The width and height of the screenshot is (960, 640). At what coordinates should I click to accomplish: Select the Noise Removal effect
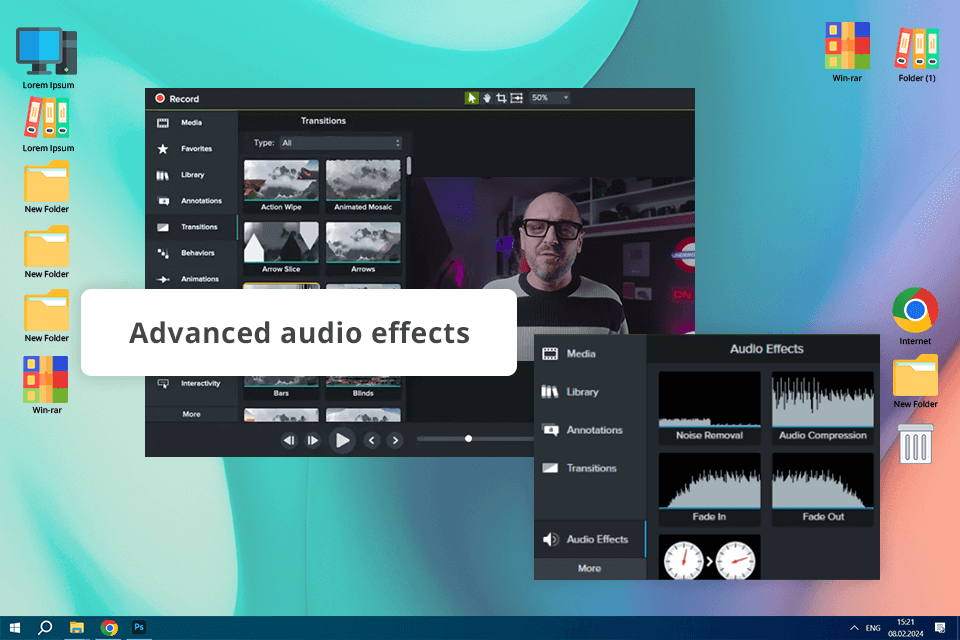709,407
